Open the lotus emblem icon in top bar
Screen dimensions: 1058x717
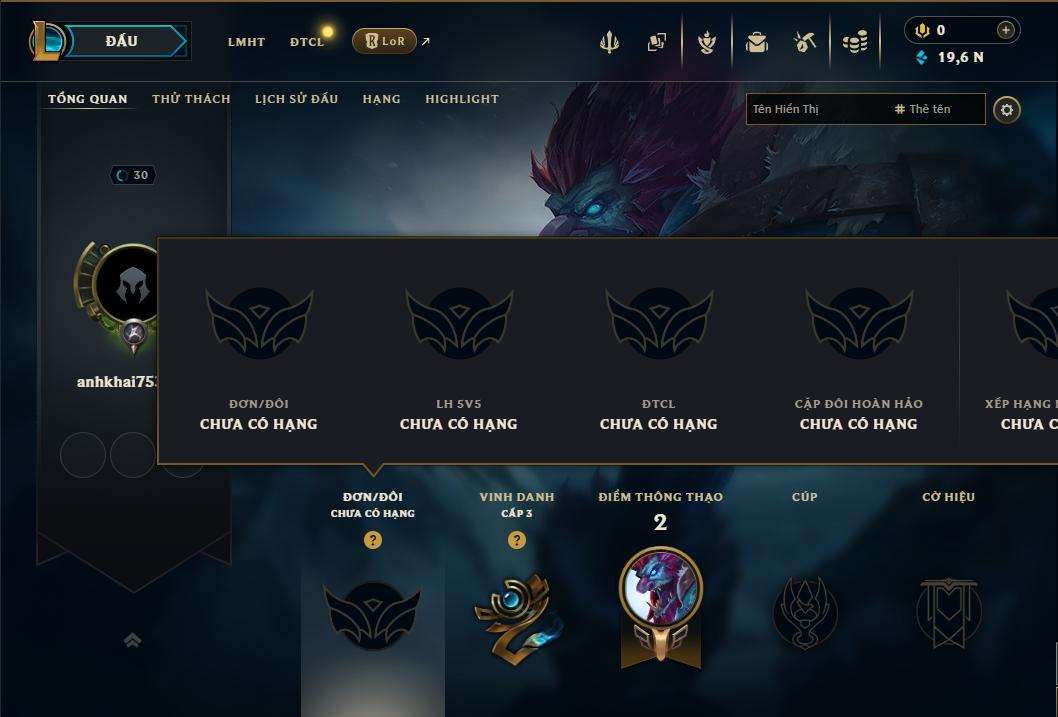[x=706, y=42]
